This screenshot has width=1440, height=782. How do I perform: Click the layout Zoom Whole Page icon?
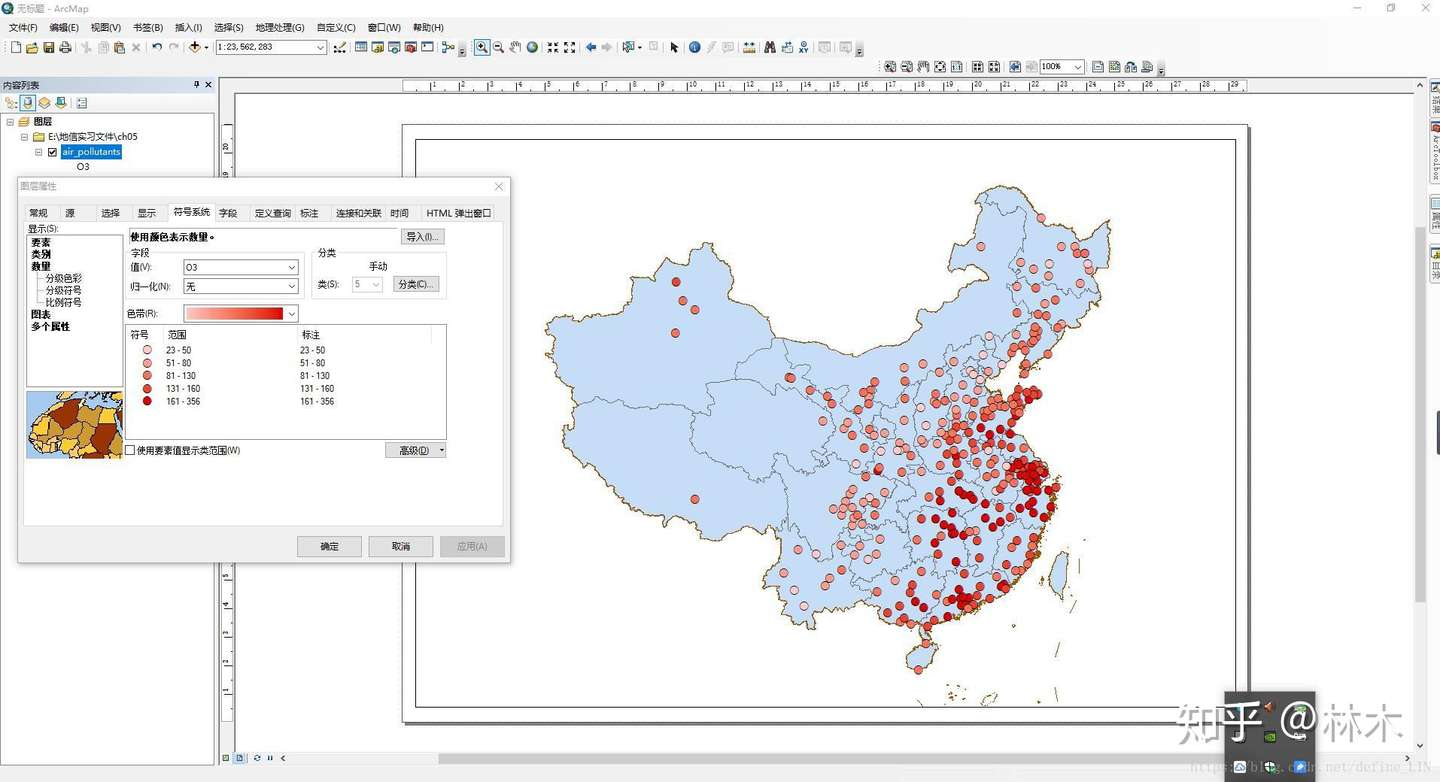click(940, 67)
